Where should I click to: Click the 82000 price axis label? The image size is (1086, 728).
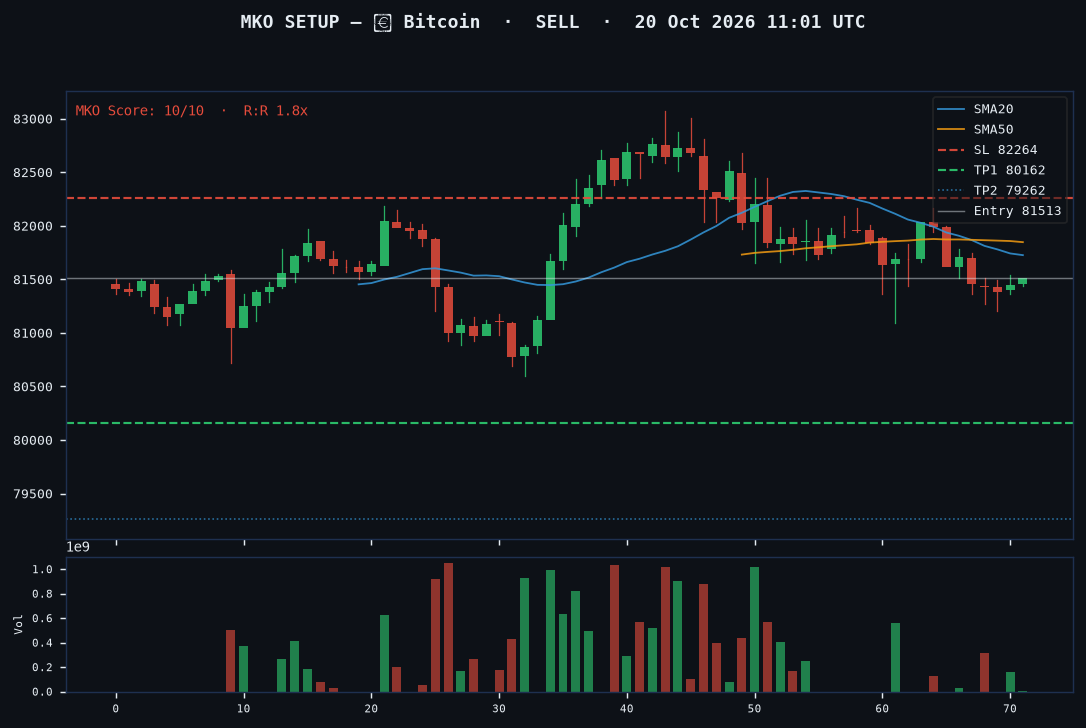click(33, 227)
